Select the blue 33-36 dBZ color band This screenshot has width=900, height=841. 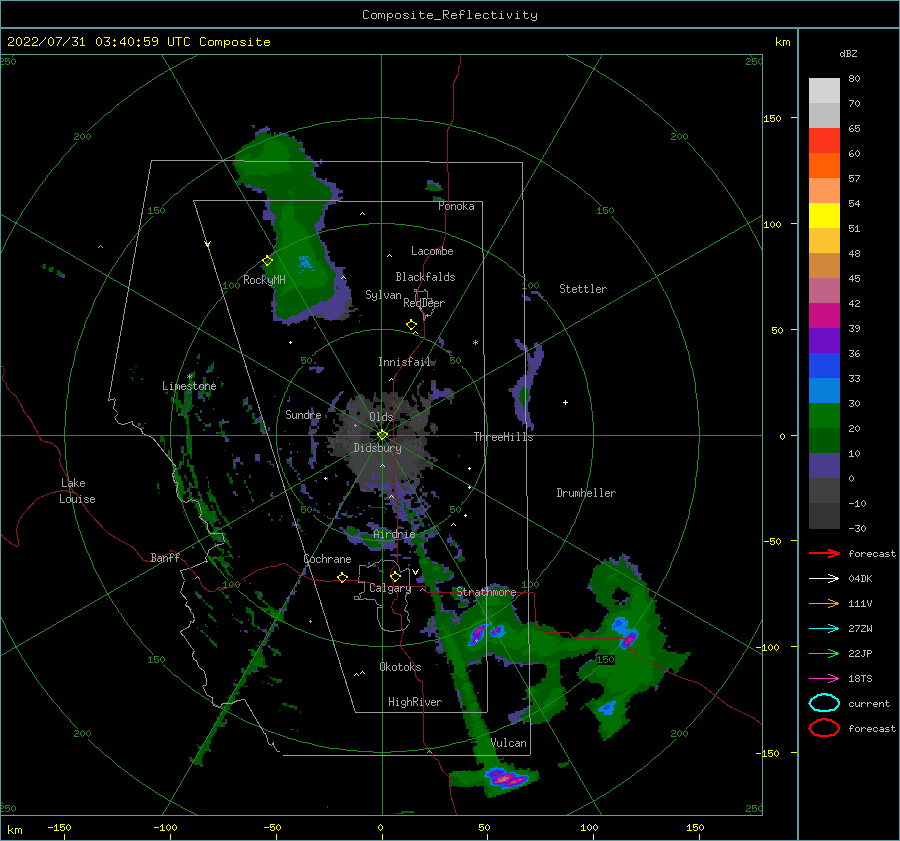(x=824, y=365)
